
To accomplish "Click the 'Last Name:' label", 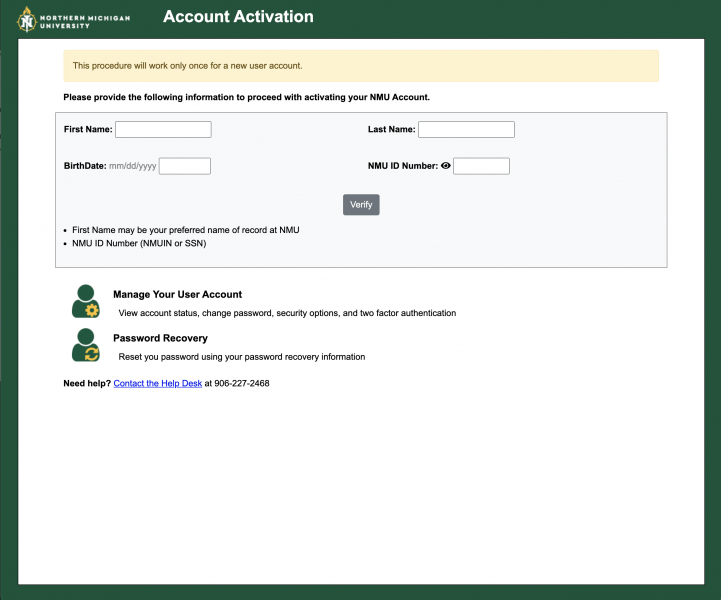I will (392, 130).
